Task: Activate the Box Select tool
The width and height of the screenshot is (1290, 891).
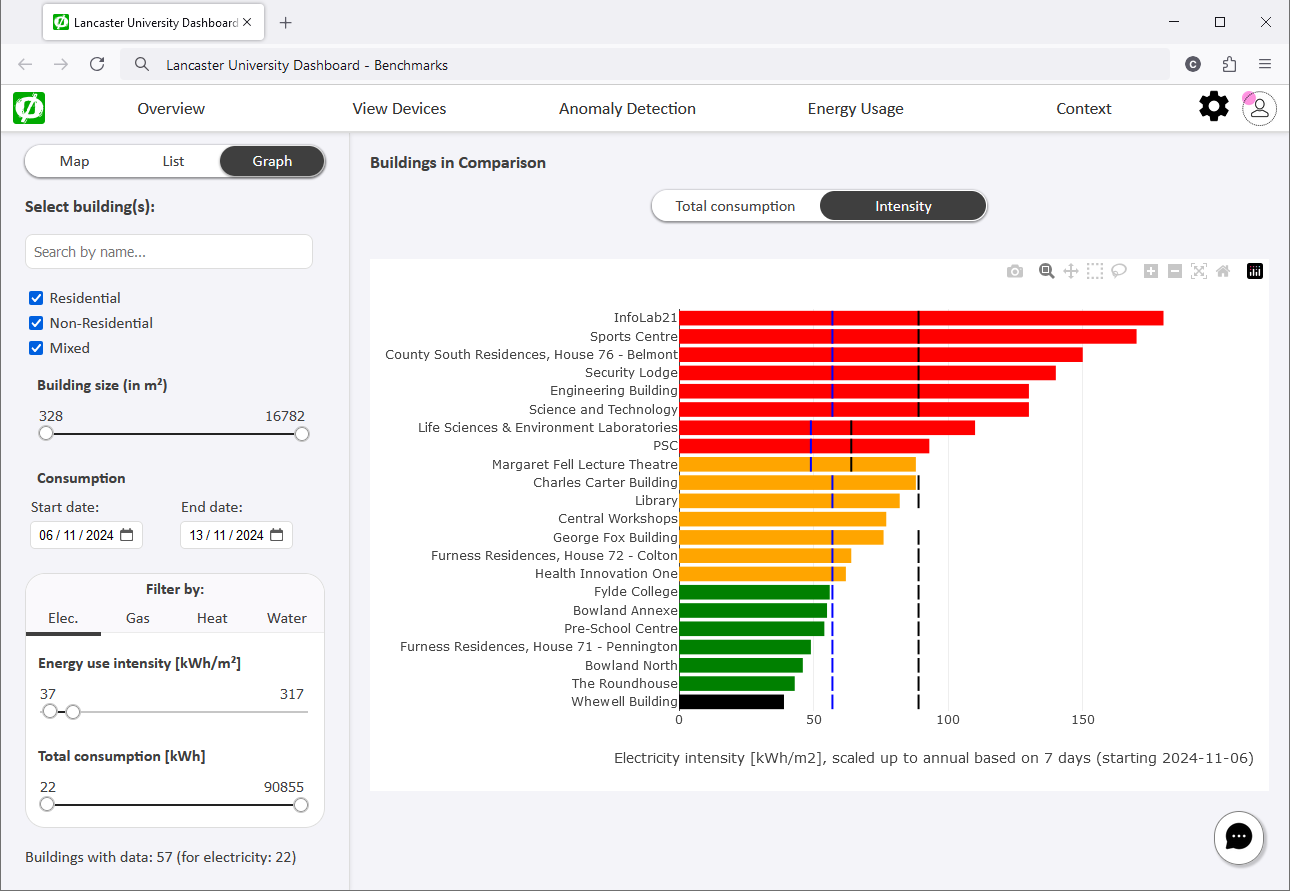Action: pyautogui.click(x=1095, y=271)
